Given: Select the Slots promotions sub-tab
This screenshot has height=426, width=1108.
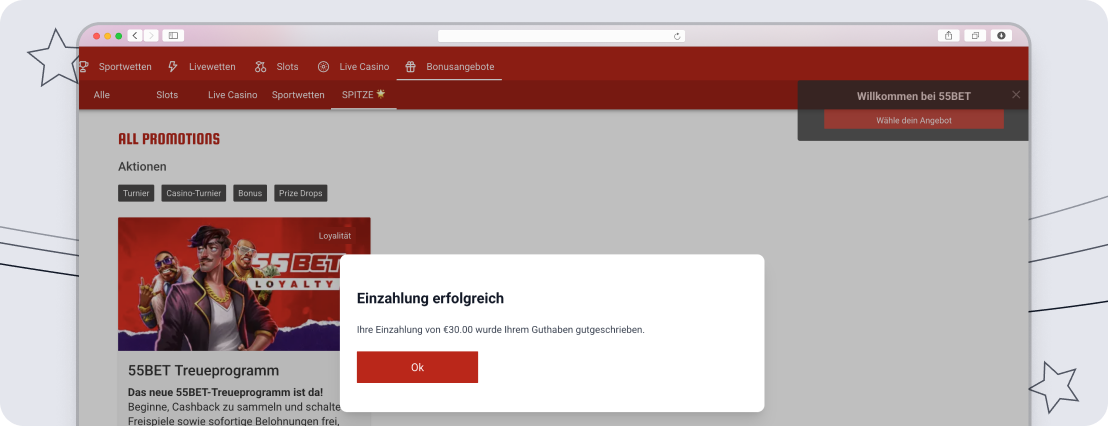Looking at the screenshot, I should pyautogui.click(x=167, y=95).
